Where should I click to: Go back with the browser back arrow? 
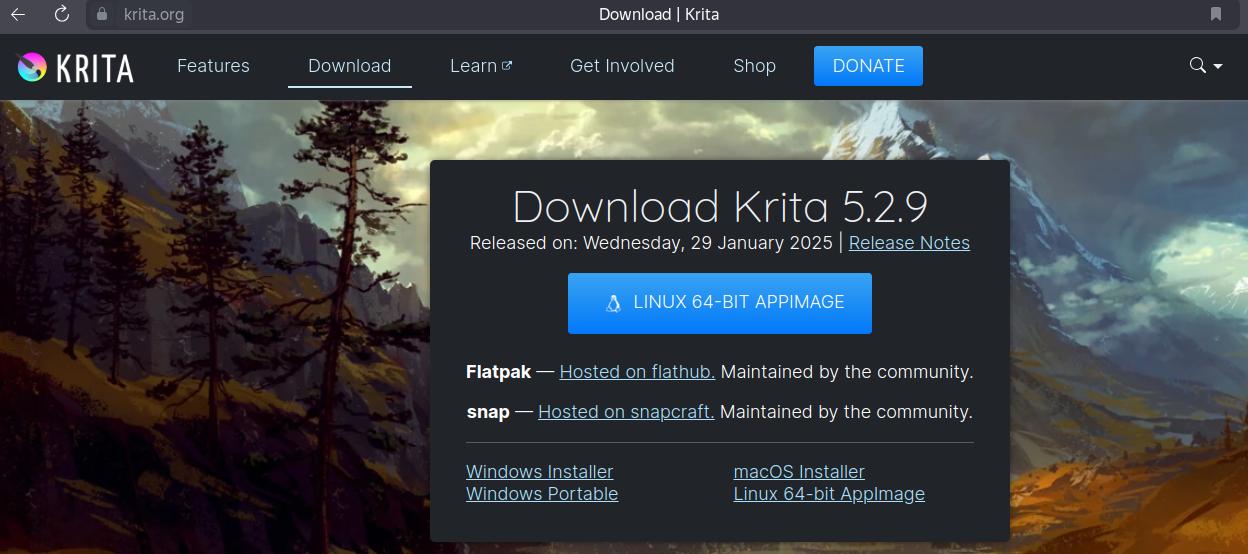tap(18, 14)
